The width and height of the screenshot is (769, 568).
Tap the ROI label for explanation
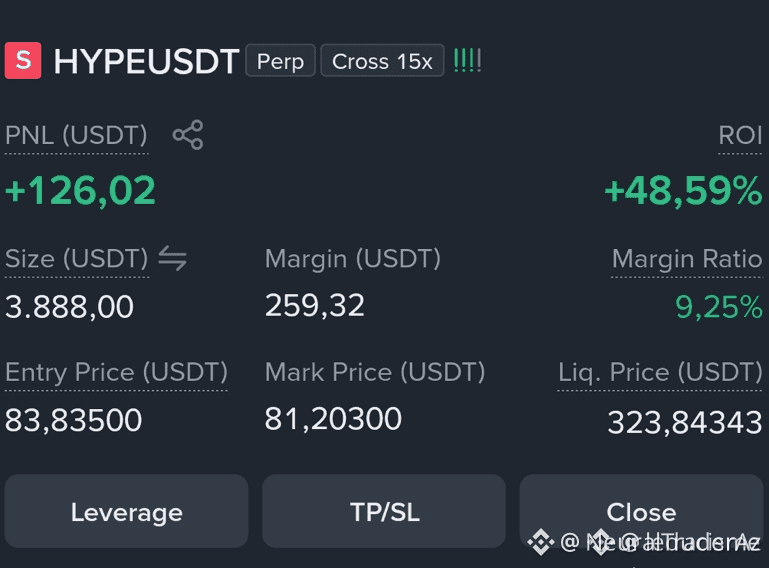740,135
